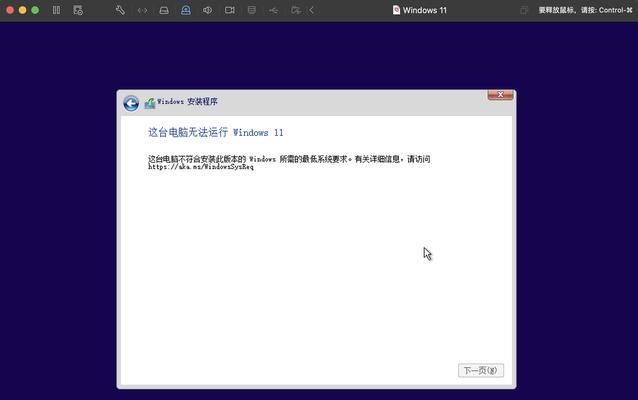Click the printer device icon in toolbar
Viewport: 638px width, 400px height.
[252, 10]
